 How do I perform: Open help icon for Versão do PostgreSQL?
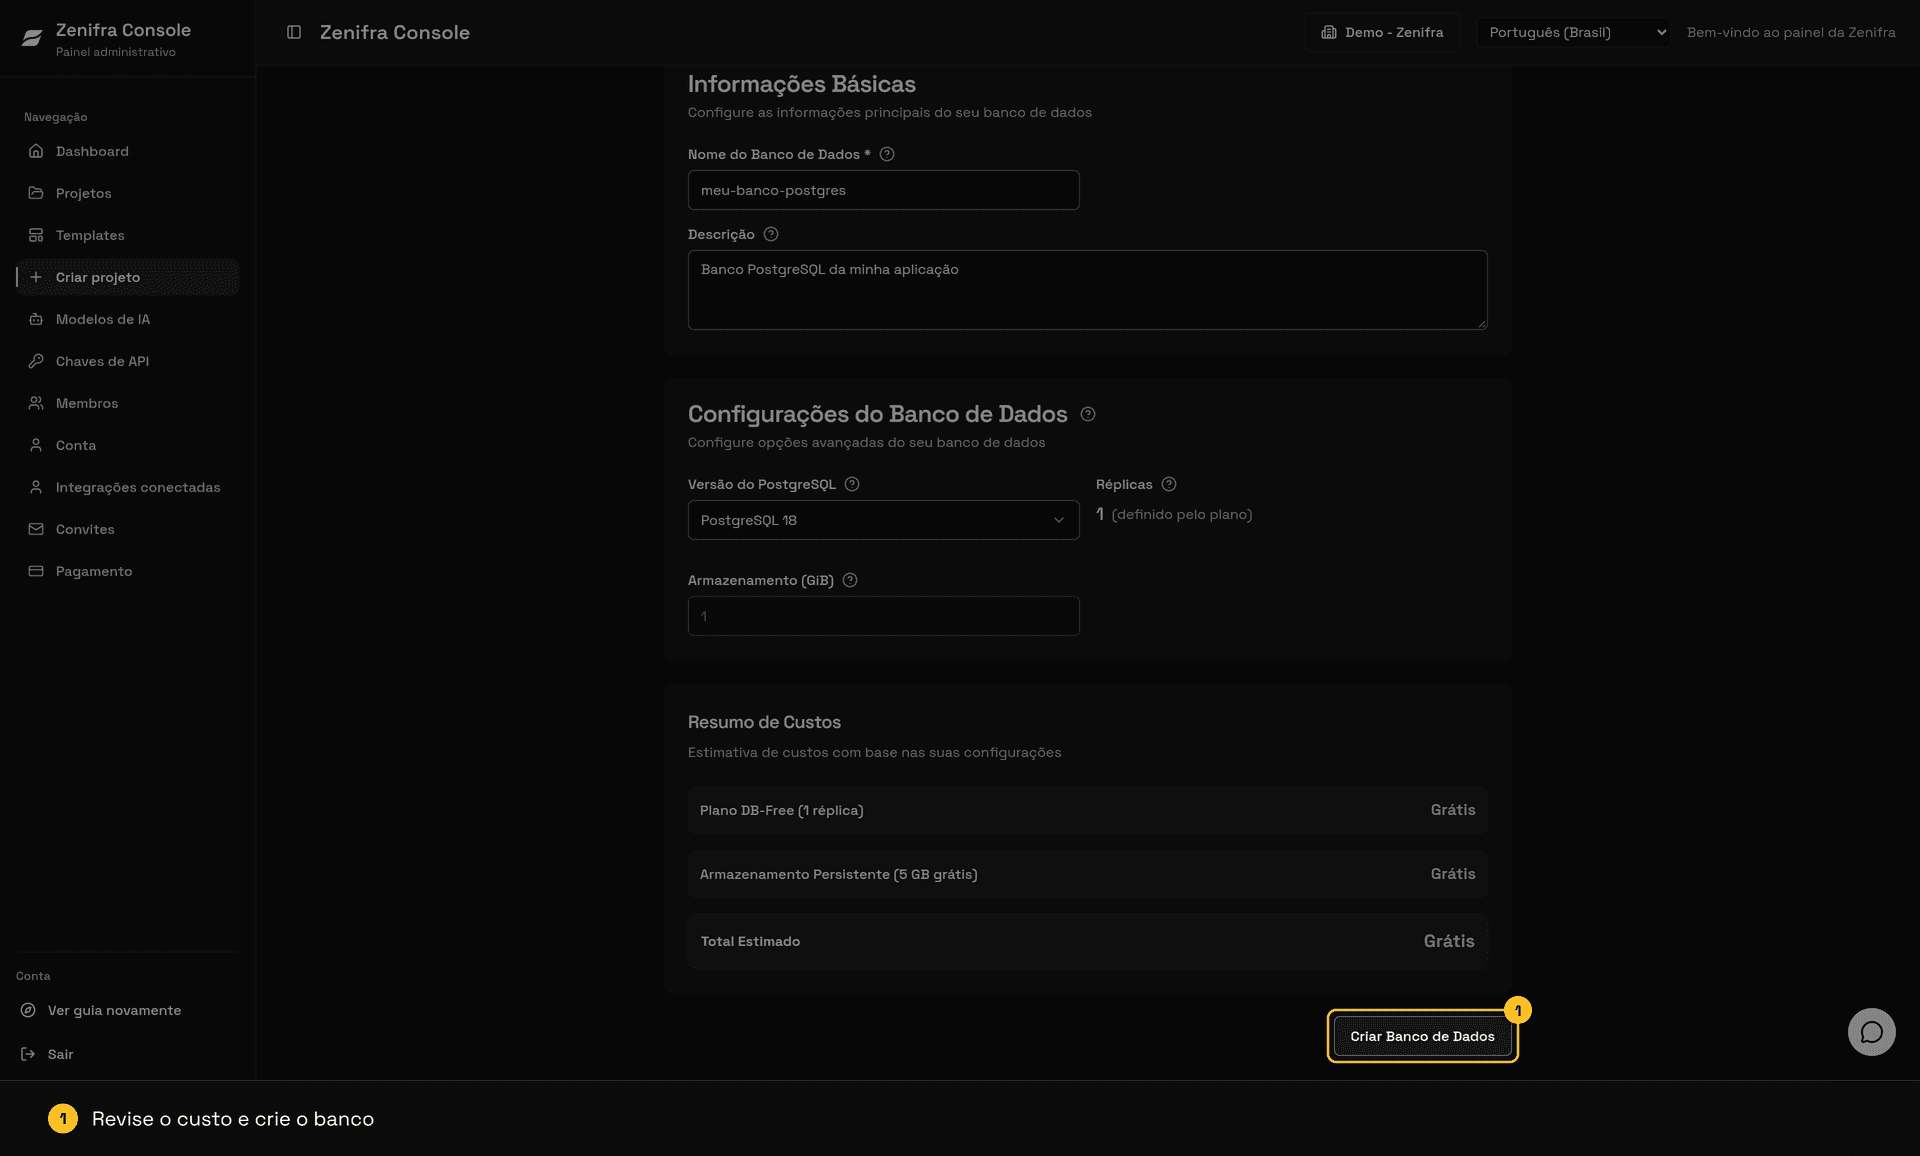[852, 484]
